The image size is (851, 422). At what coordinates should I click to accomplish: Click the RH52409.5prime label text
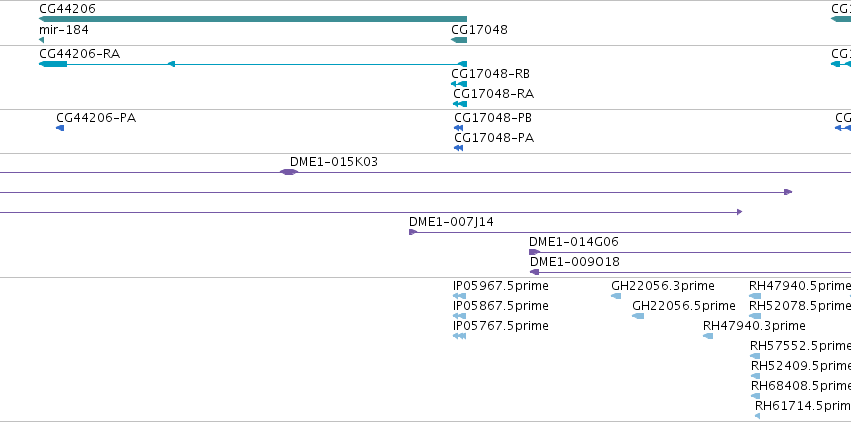801,366
